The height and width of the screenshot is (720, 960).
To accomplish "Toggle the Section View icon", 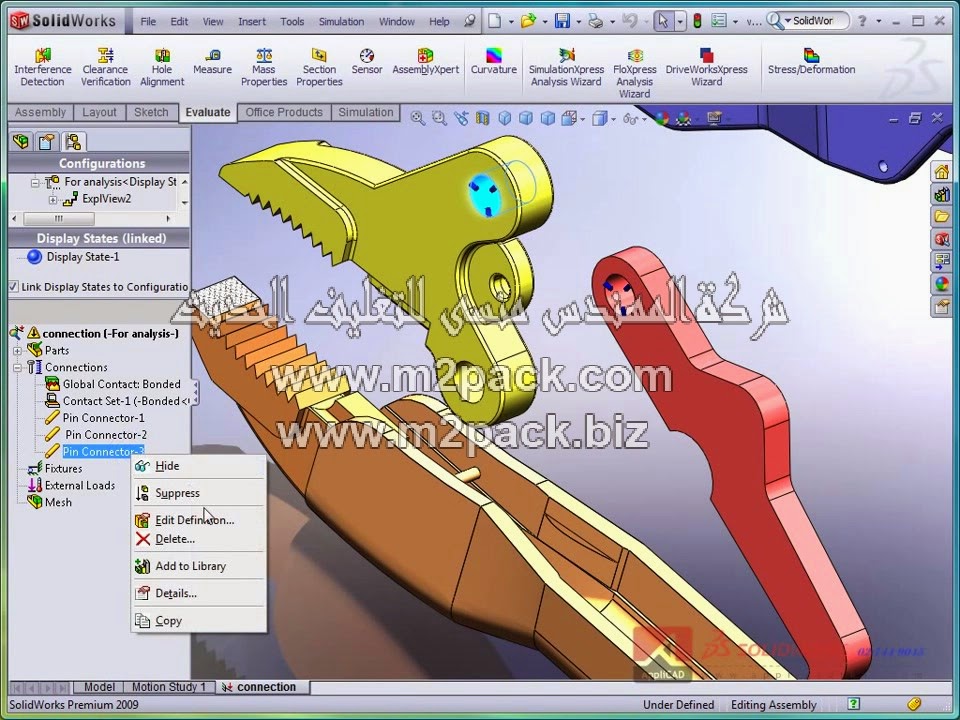I will (x=482, y=118).
